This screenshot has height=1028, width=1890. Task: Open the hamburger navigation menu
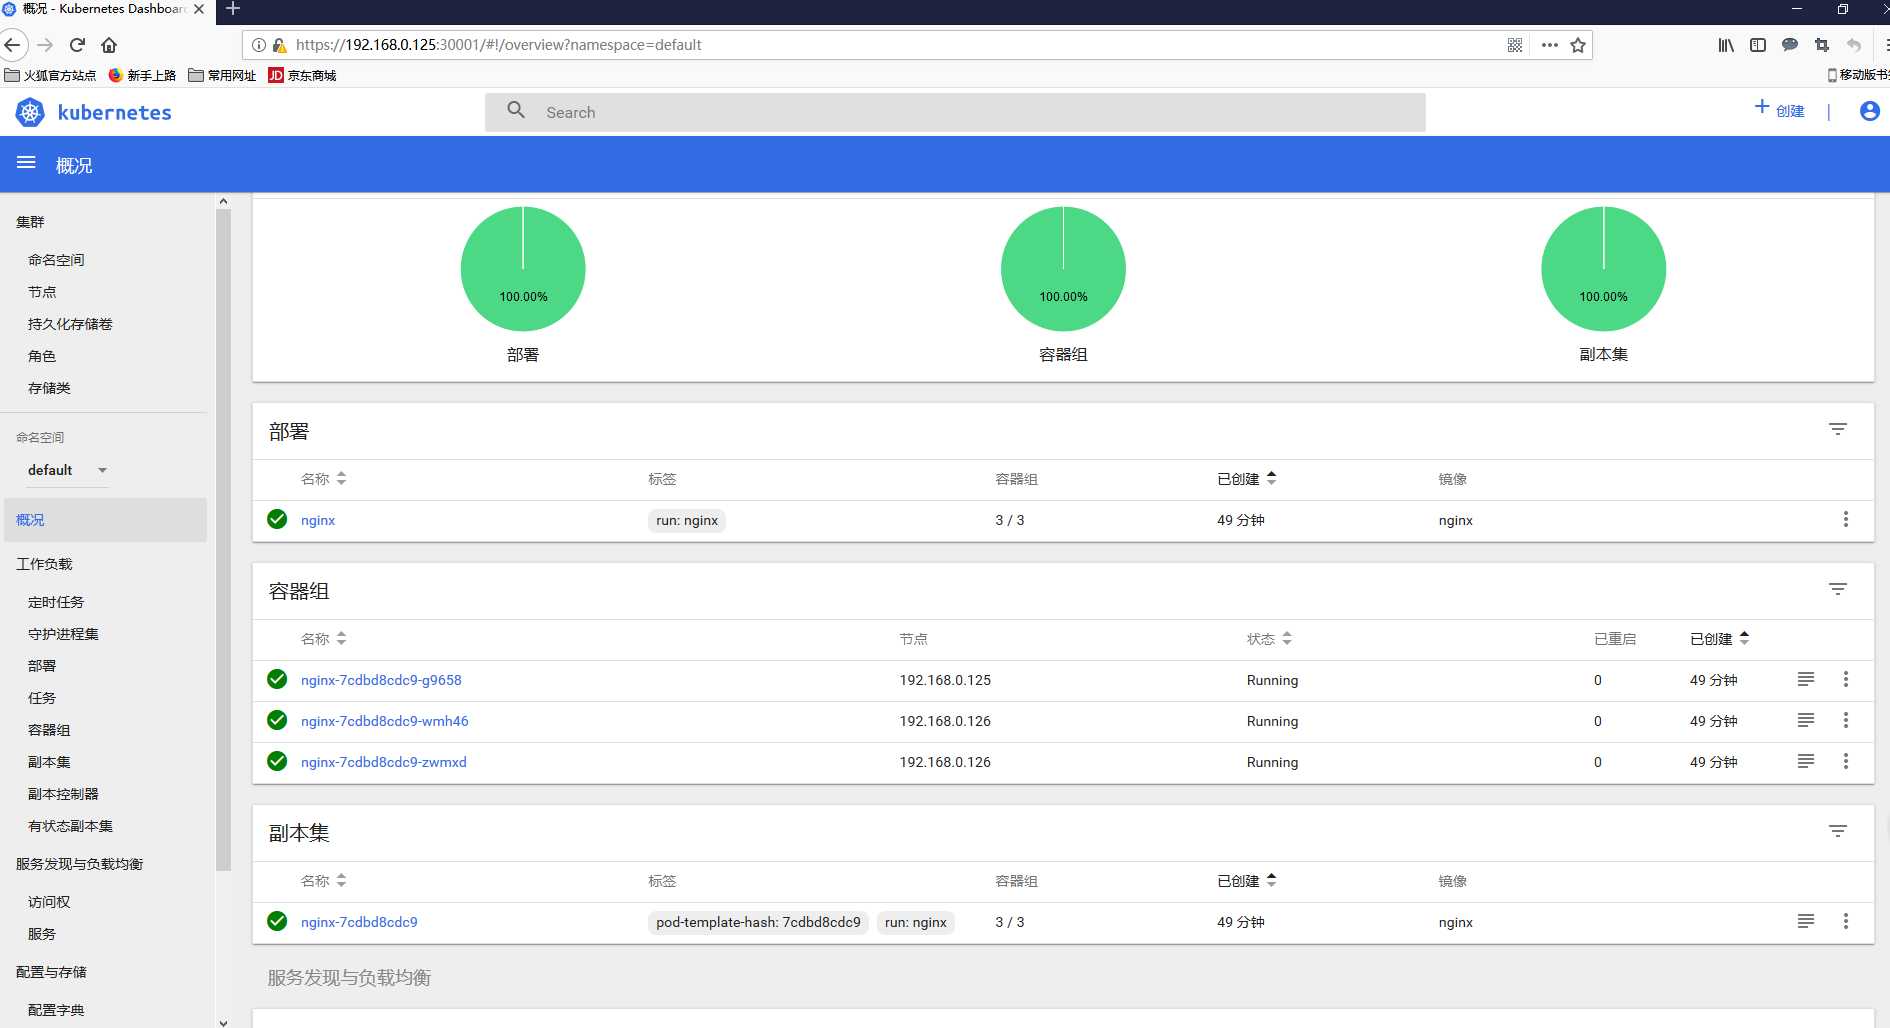point(26,163)
